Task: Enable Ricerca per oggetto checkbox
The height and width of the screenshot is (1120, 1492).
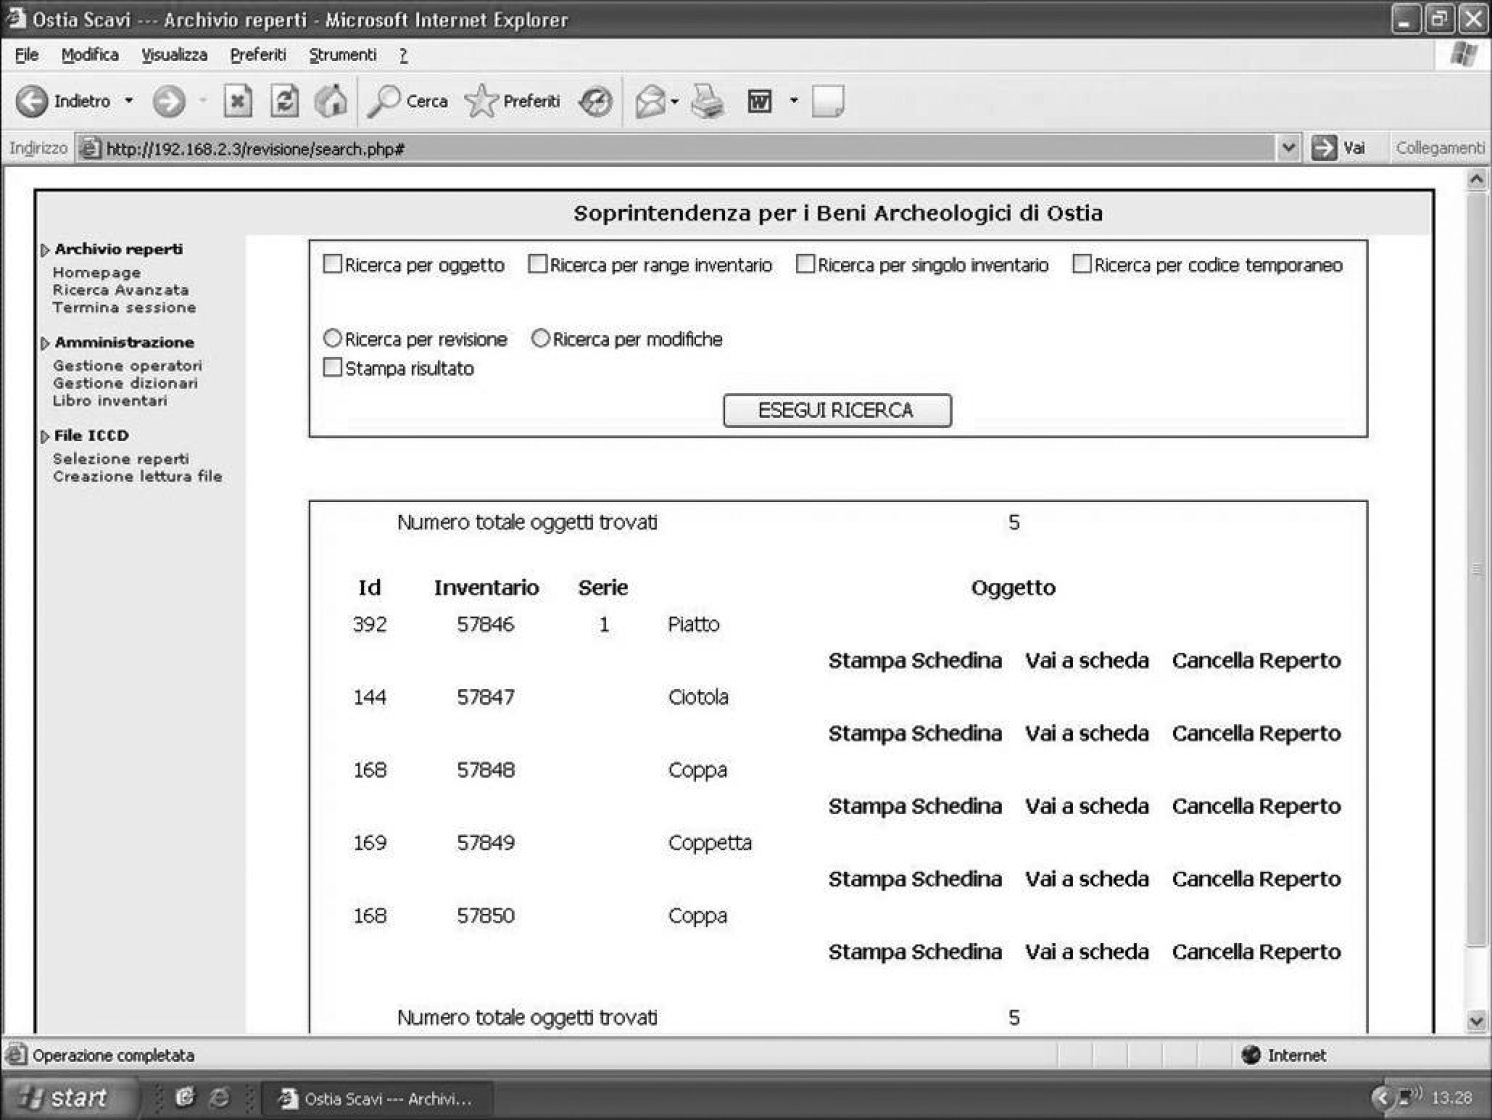Action: [x=333, y=264]
